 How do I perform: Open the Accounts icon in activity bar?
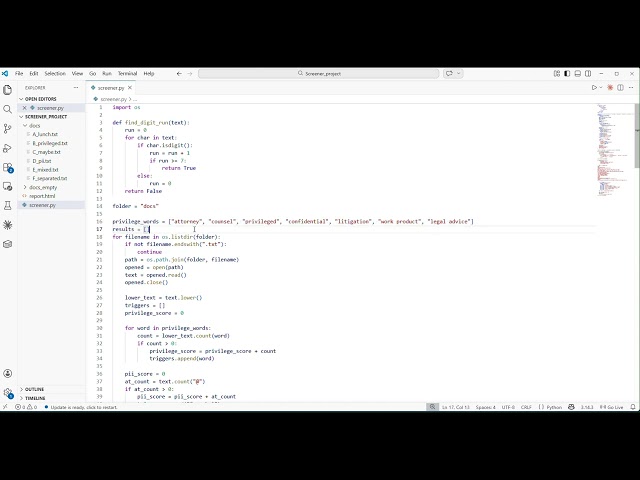click(7, 373)
